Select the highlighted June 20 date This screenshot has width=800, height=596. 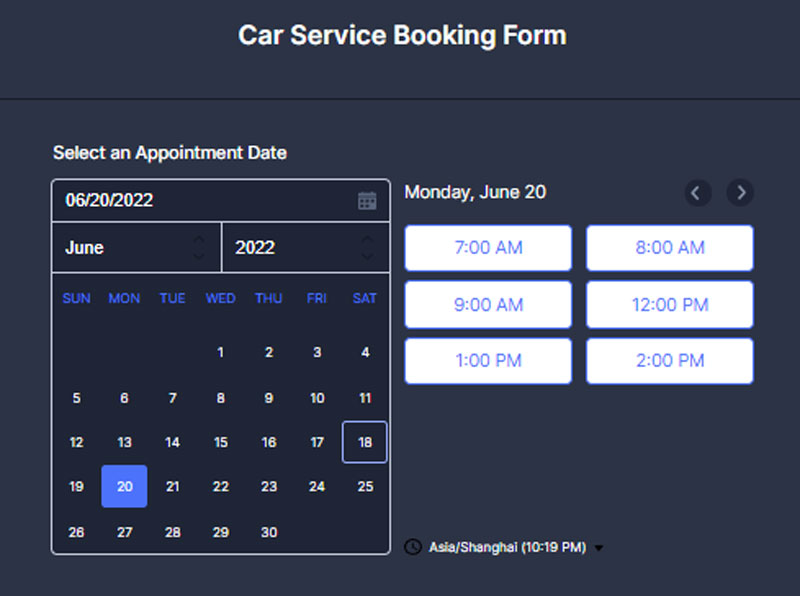click(124, 486)
